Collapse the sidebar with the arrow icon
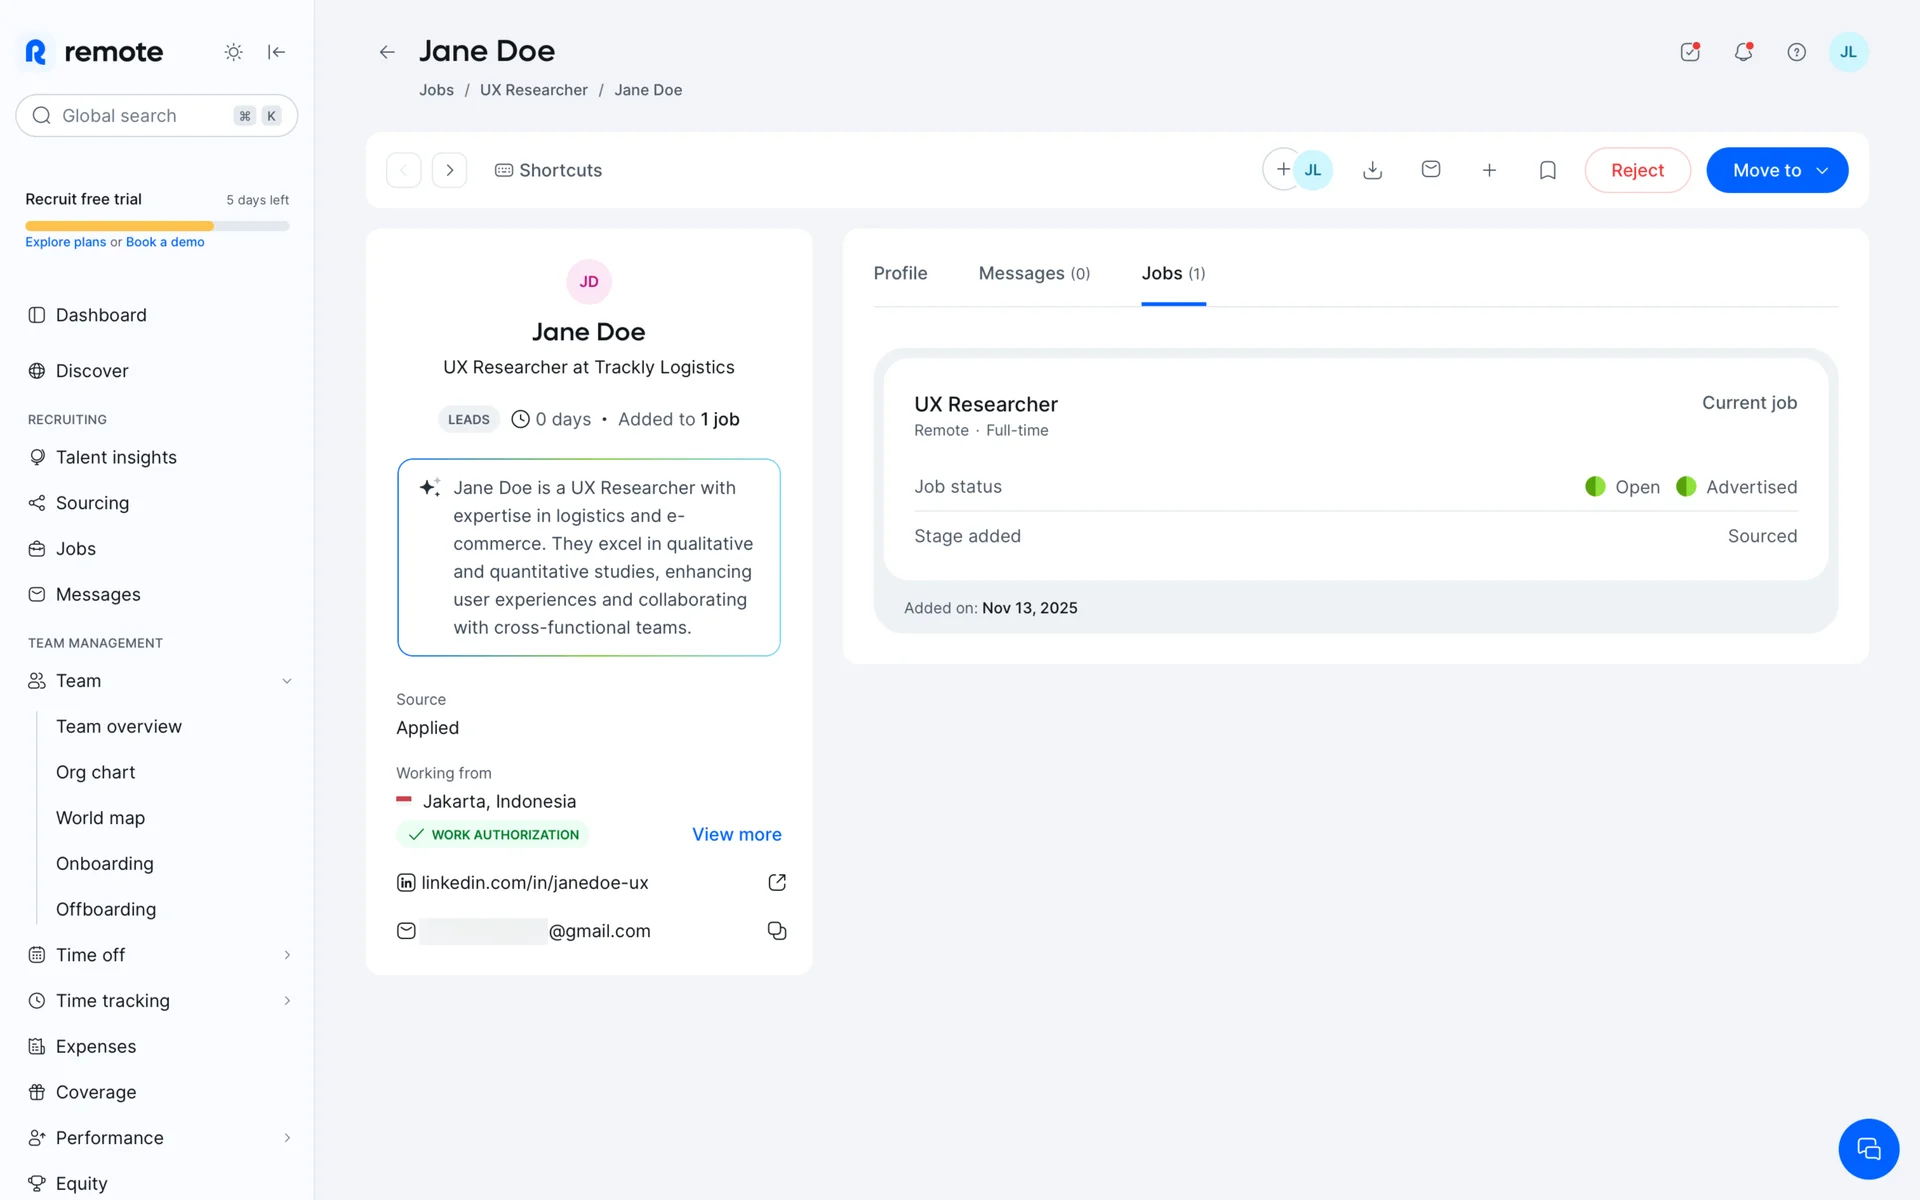1920x1200 pixels. coord(277,52)
